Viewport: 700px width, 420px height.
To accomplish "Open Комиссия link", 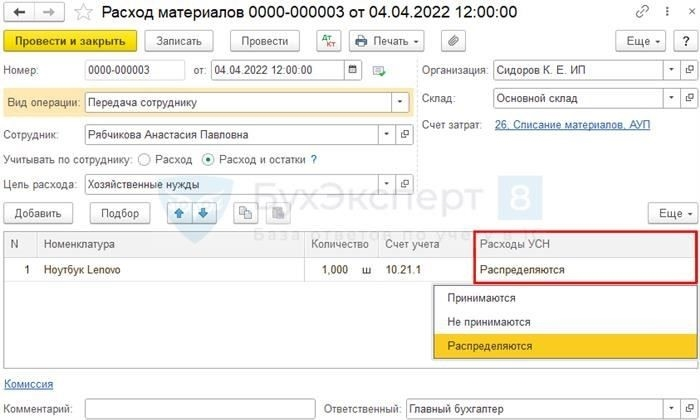I will tap(29, 384).
